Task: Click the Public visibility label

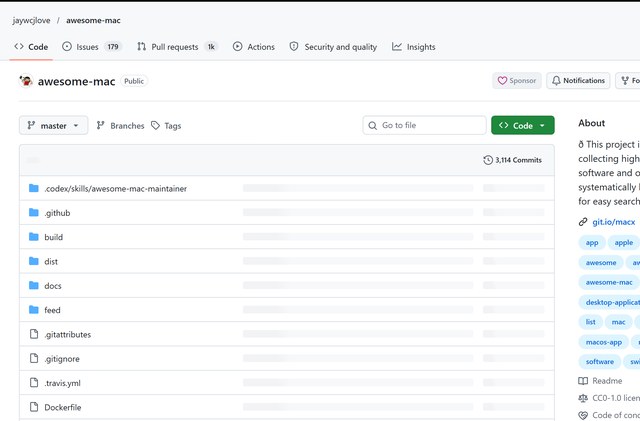Action: 134,81
